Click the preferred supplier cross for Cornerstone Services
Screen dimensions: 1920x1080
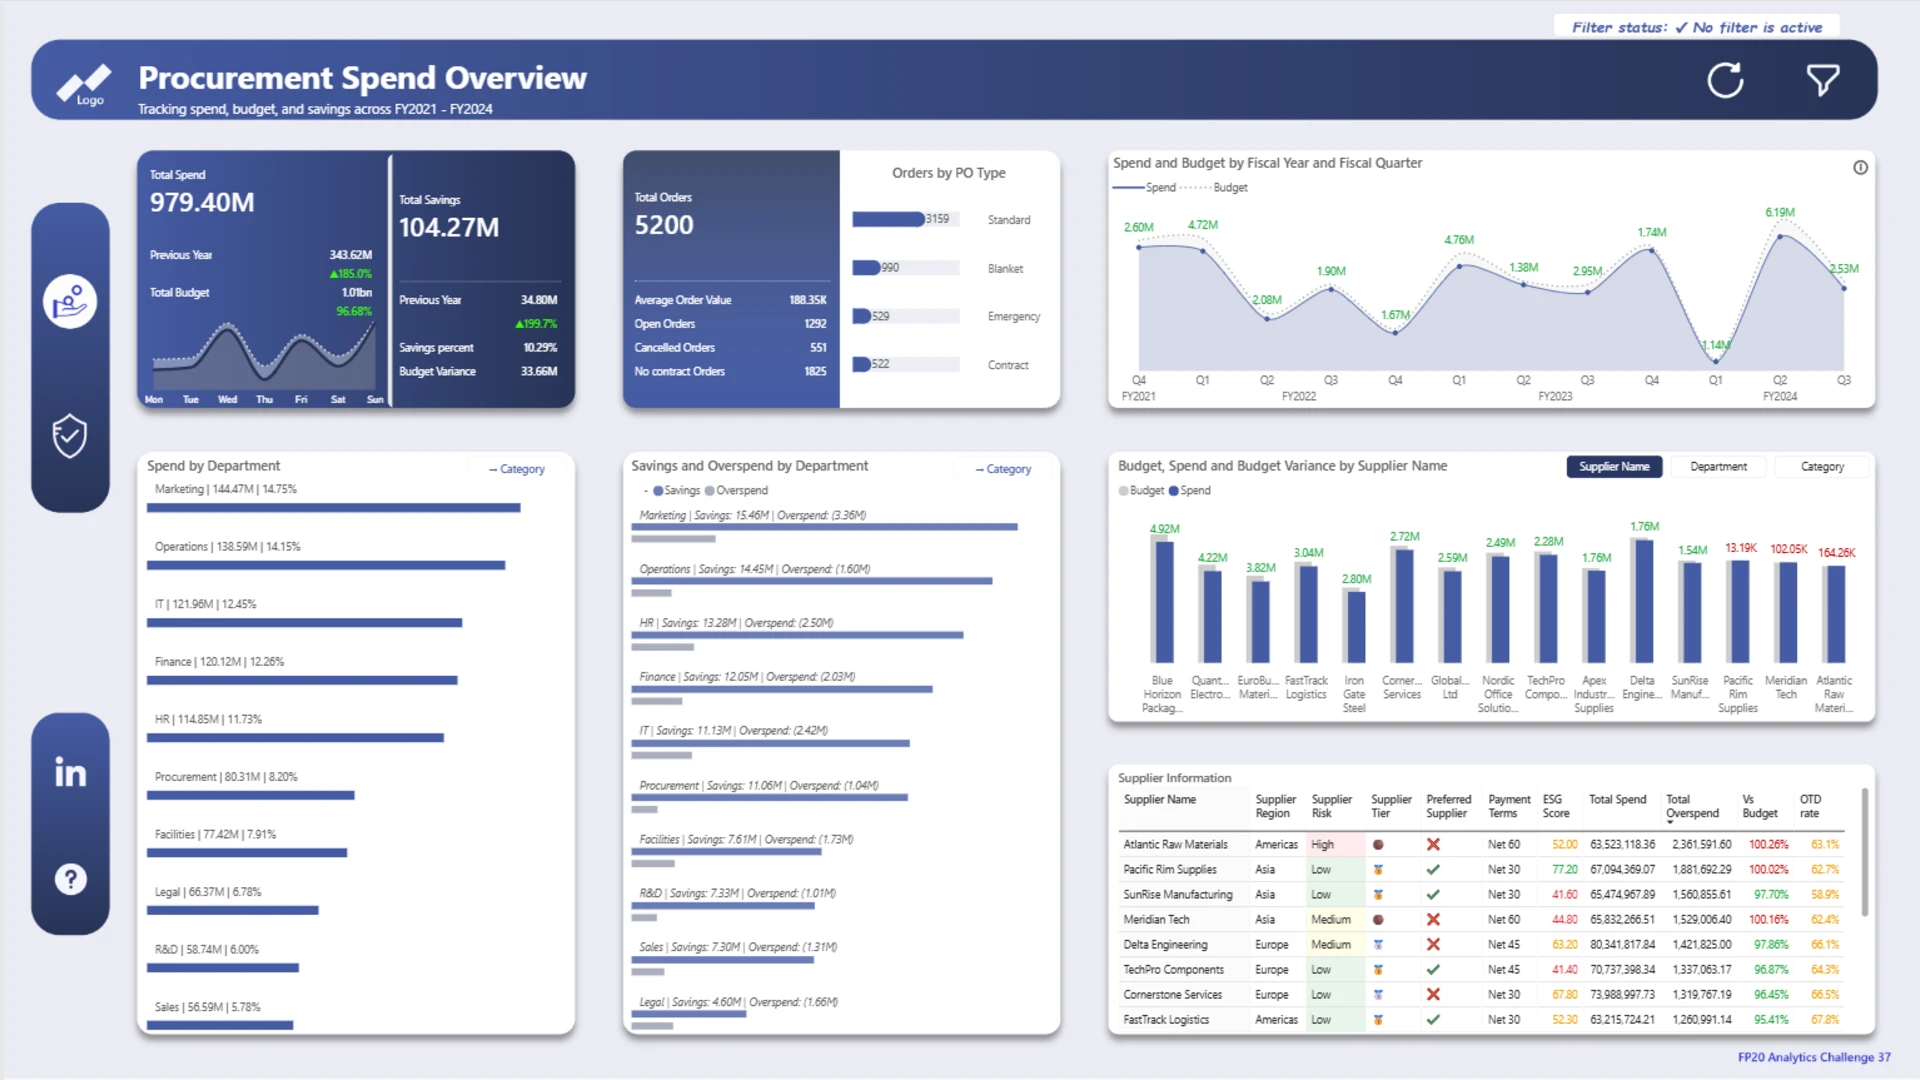click(1433, 994)
